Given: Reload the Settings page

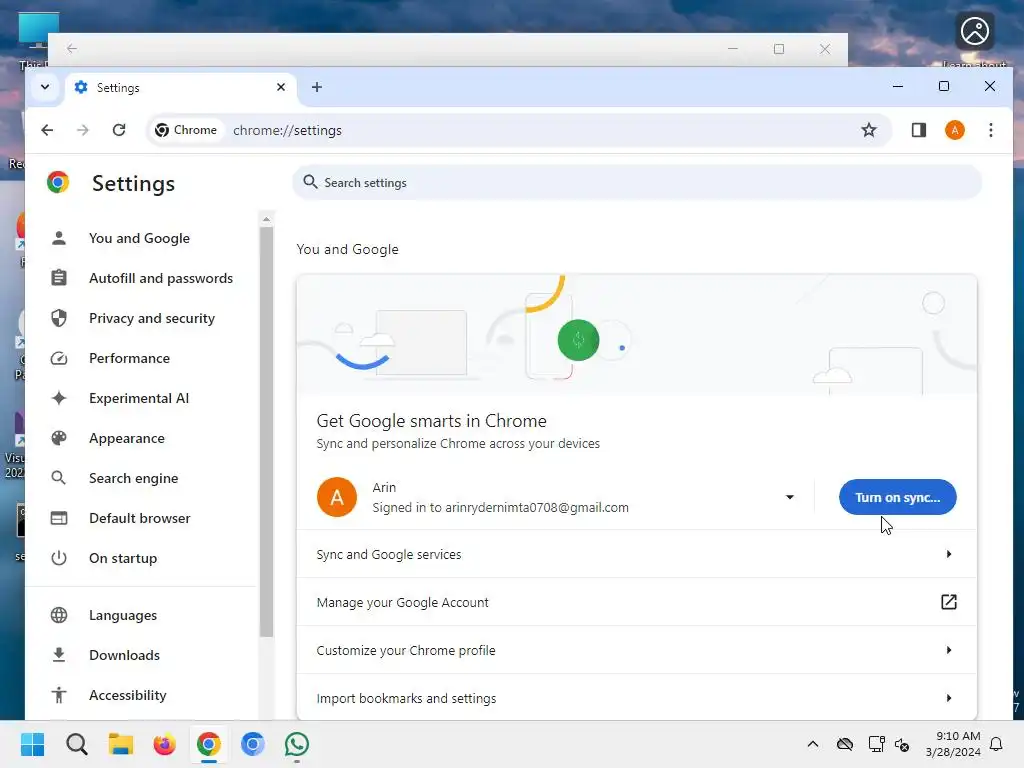Looking at the screenshot, I should click(x=119, y=130).
